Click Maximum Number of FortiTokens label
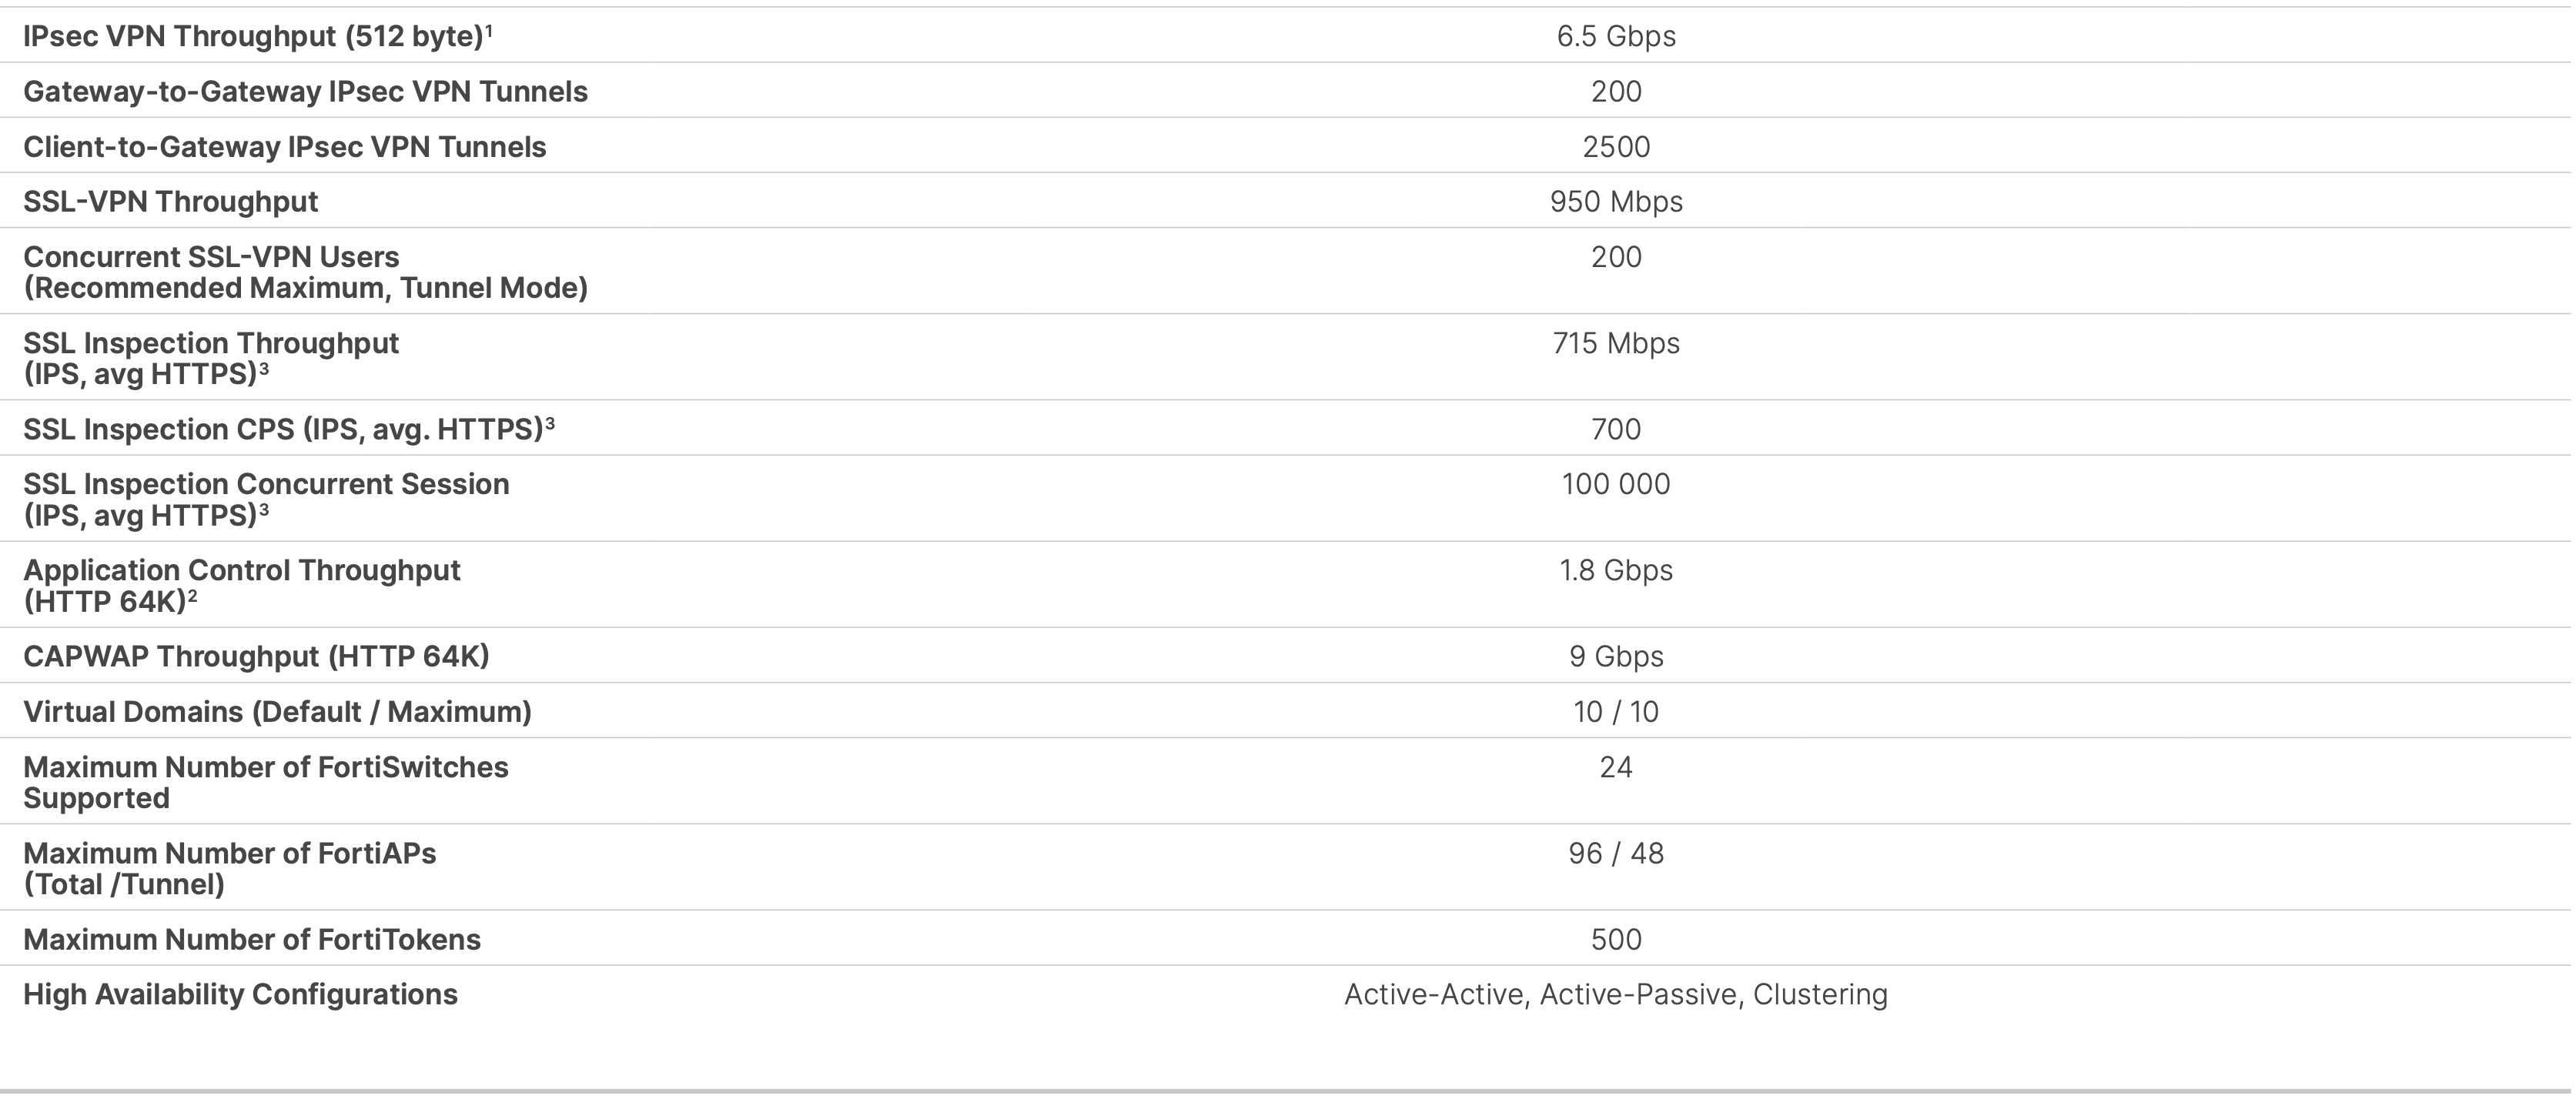The image size is (2576, 1099). point(252,939)
